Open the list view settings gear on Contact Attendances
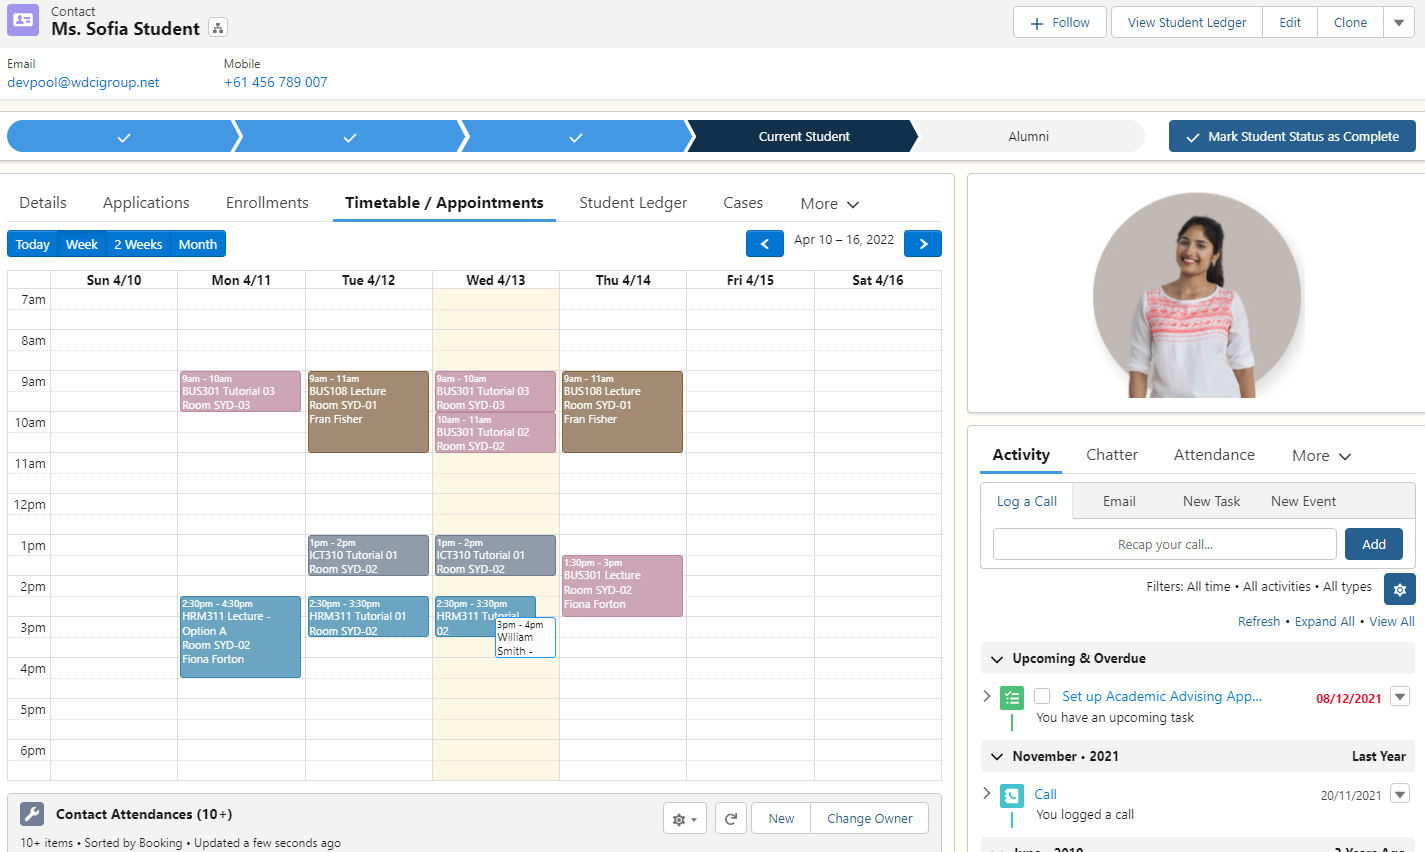Viewport: 1425px width, 852px height. coord(684,818)
